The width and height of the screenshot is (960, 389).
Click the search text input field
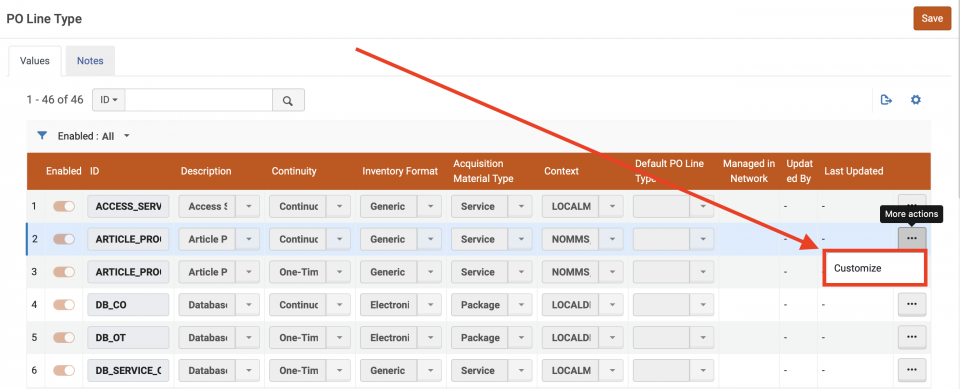[x=198, y=100]
